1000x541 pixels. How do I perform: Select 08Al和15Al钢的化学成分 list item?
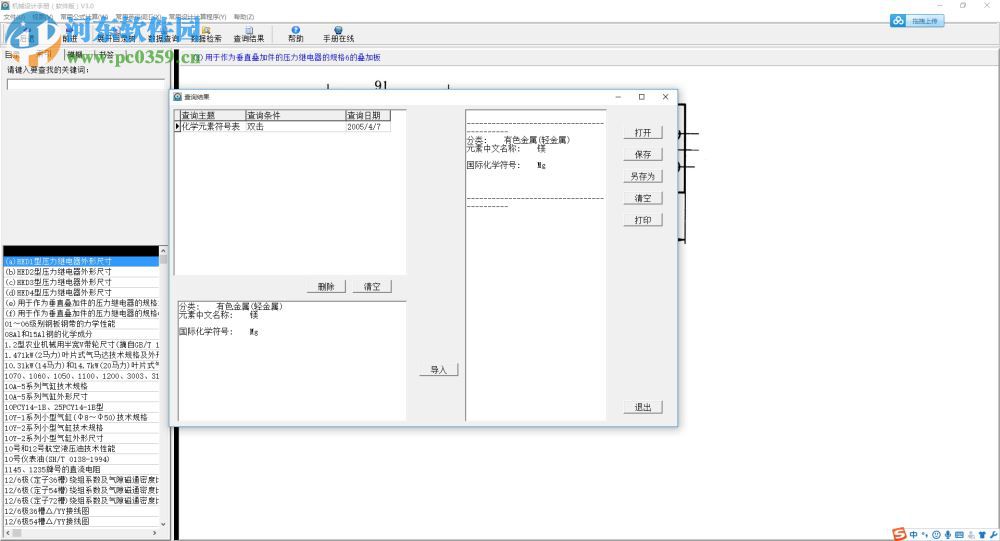[81, 334]
